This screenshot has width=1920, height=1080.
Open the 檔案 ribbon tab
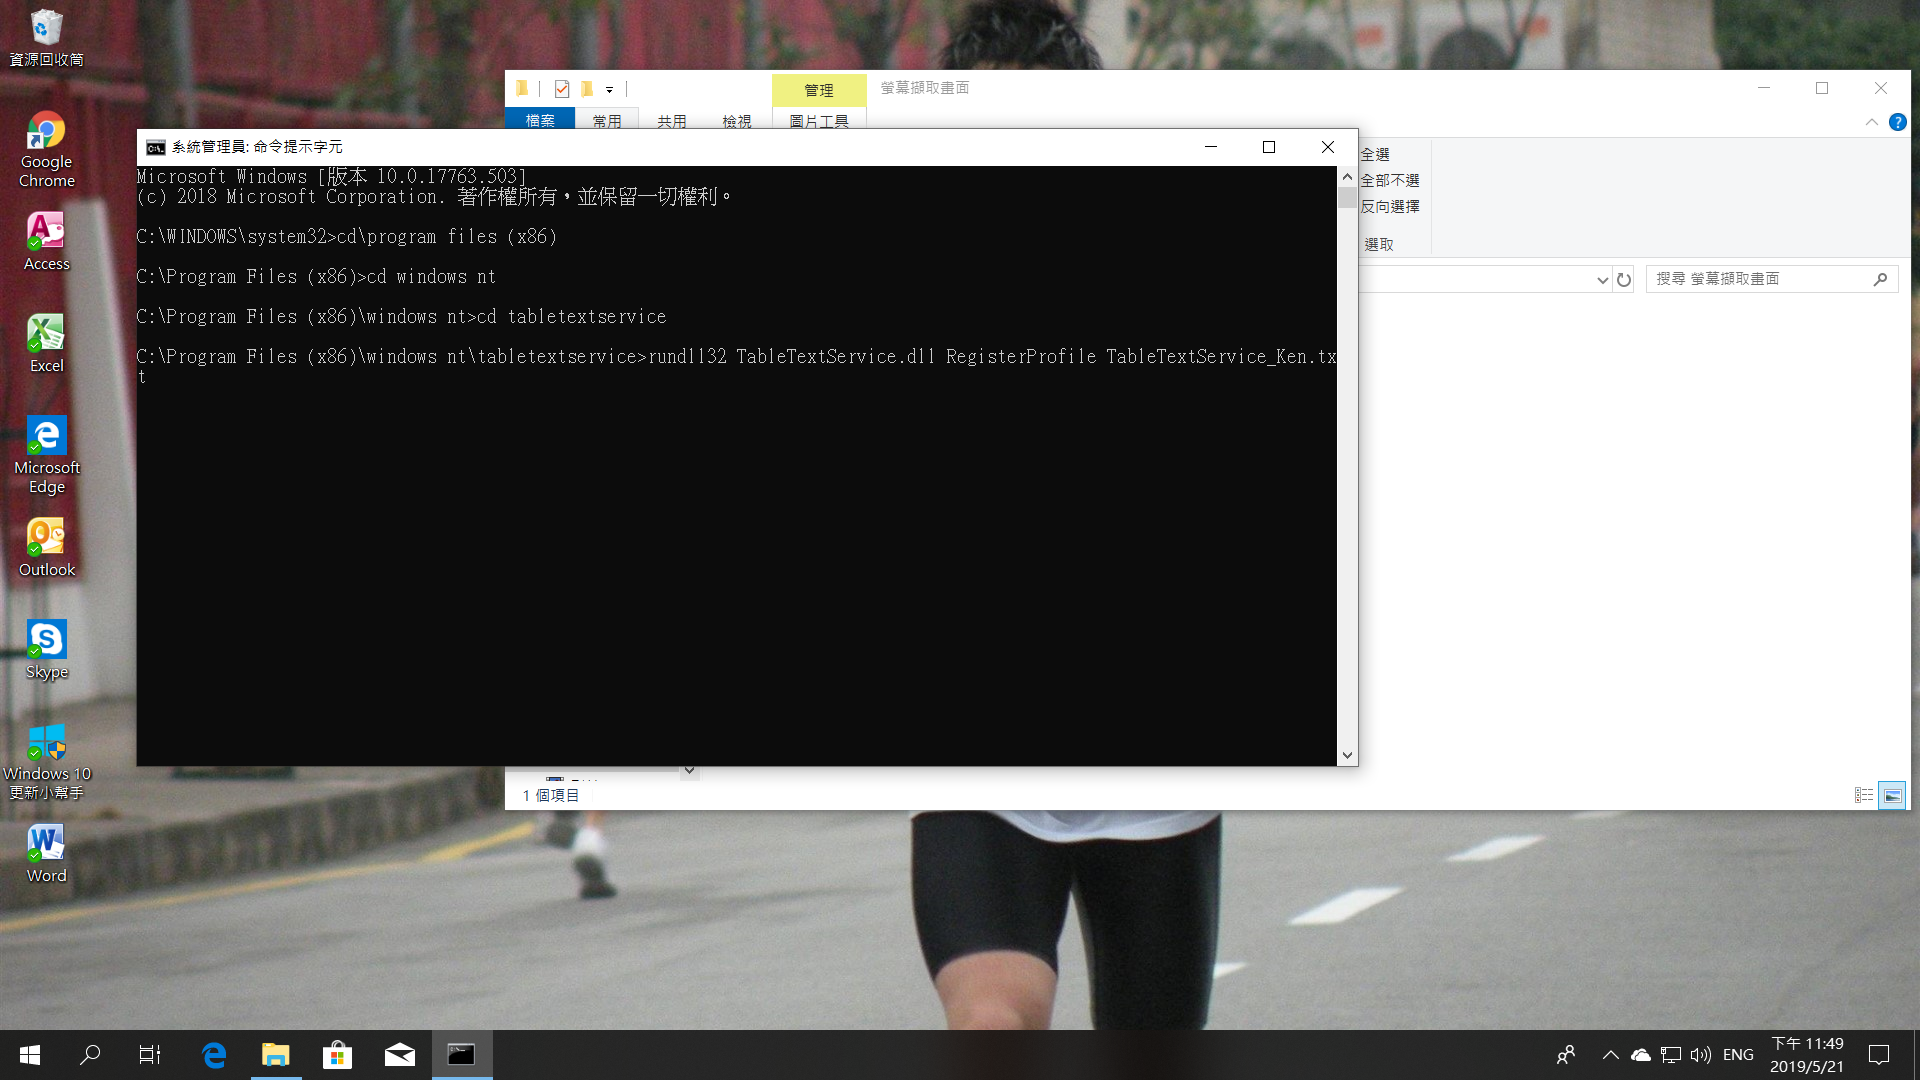pyautogui.click(x=540, y=120)
